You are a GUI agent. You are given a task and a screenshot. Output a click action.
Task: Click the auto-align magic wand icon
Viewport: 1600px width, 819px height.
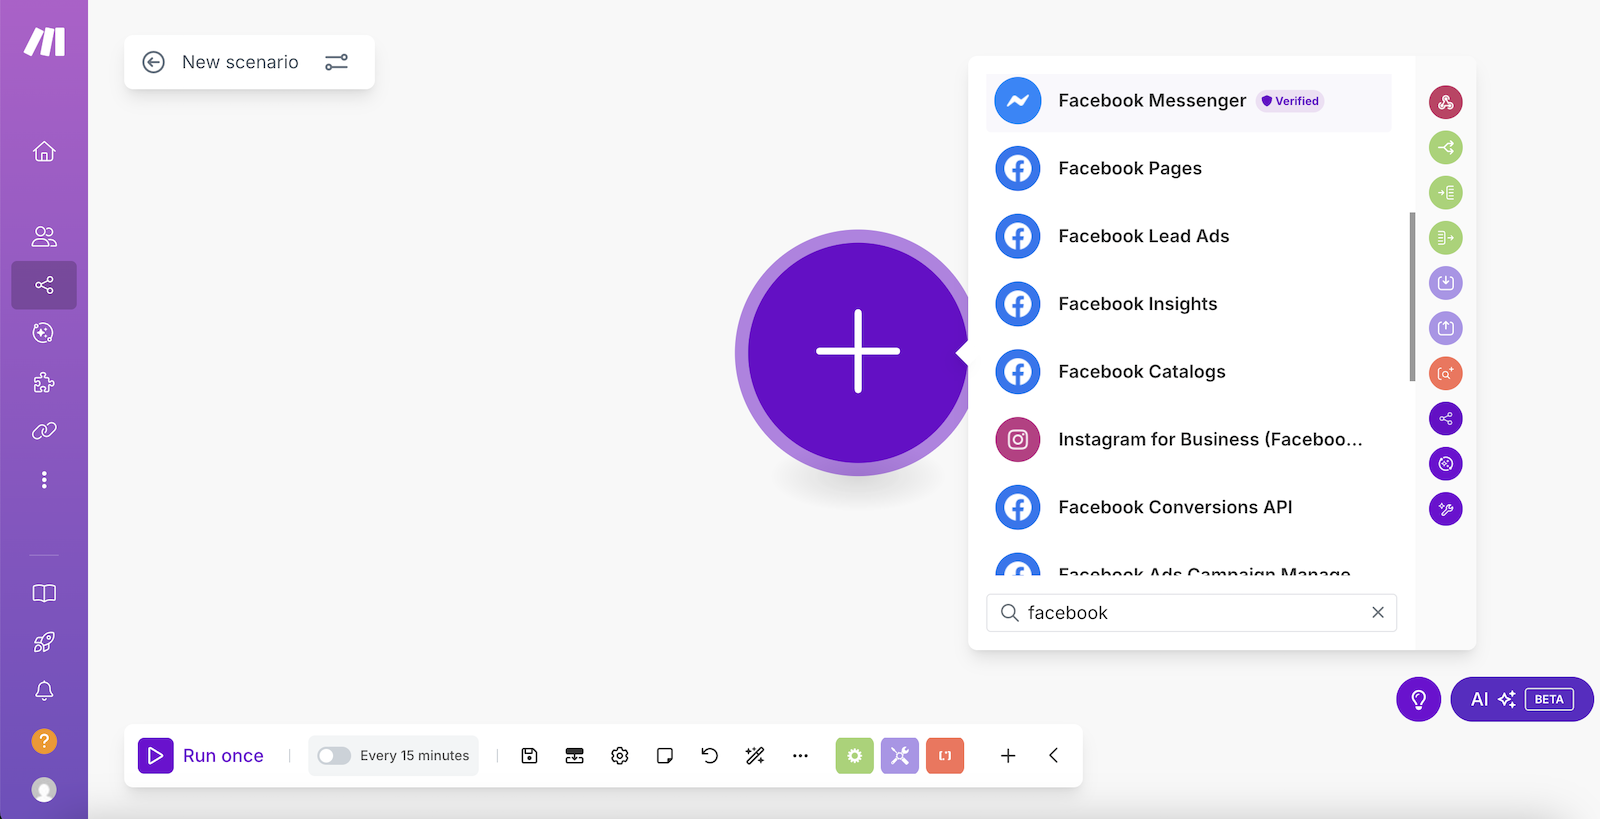(755, 756)
